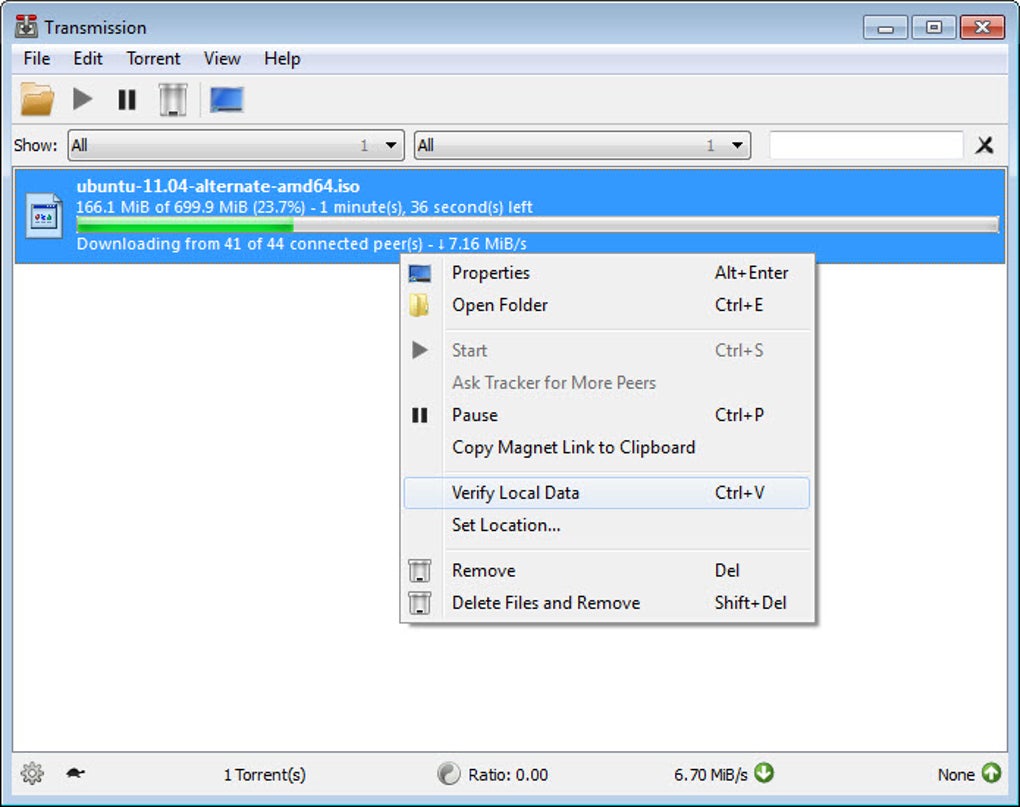1020x807 pixels.
Task: Click the Properties icon in context menu
Action: [420, 273]
